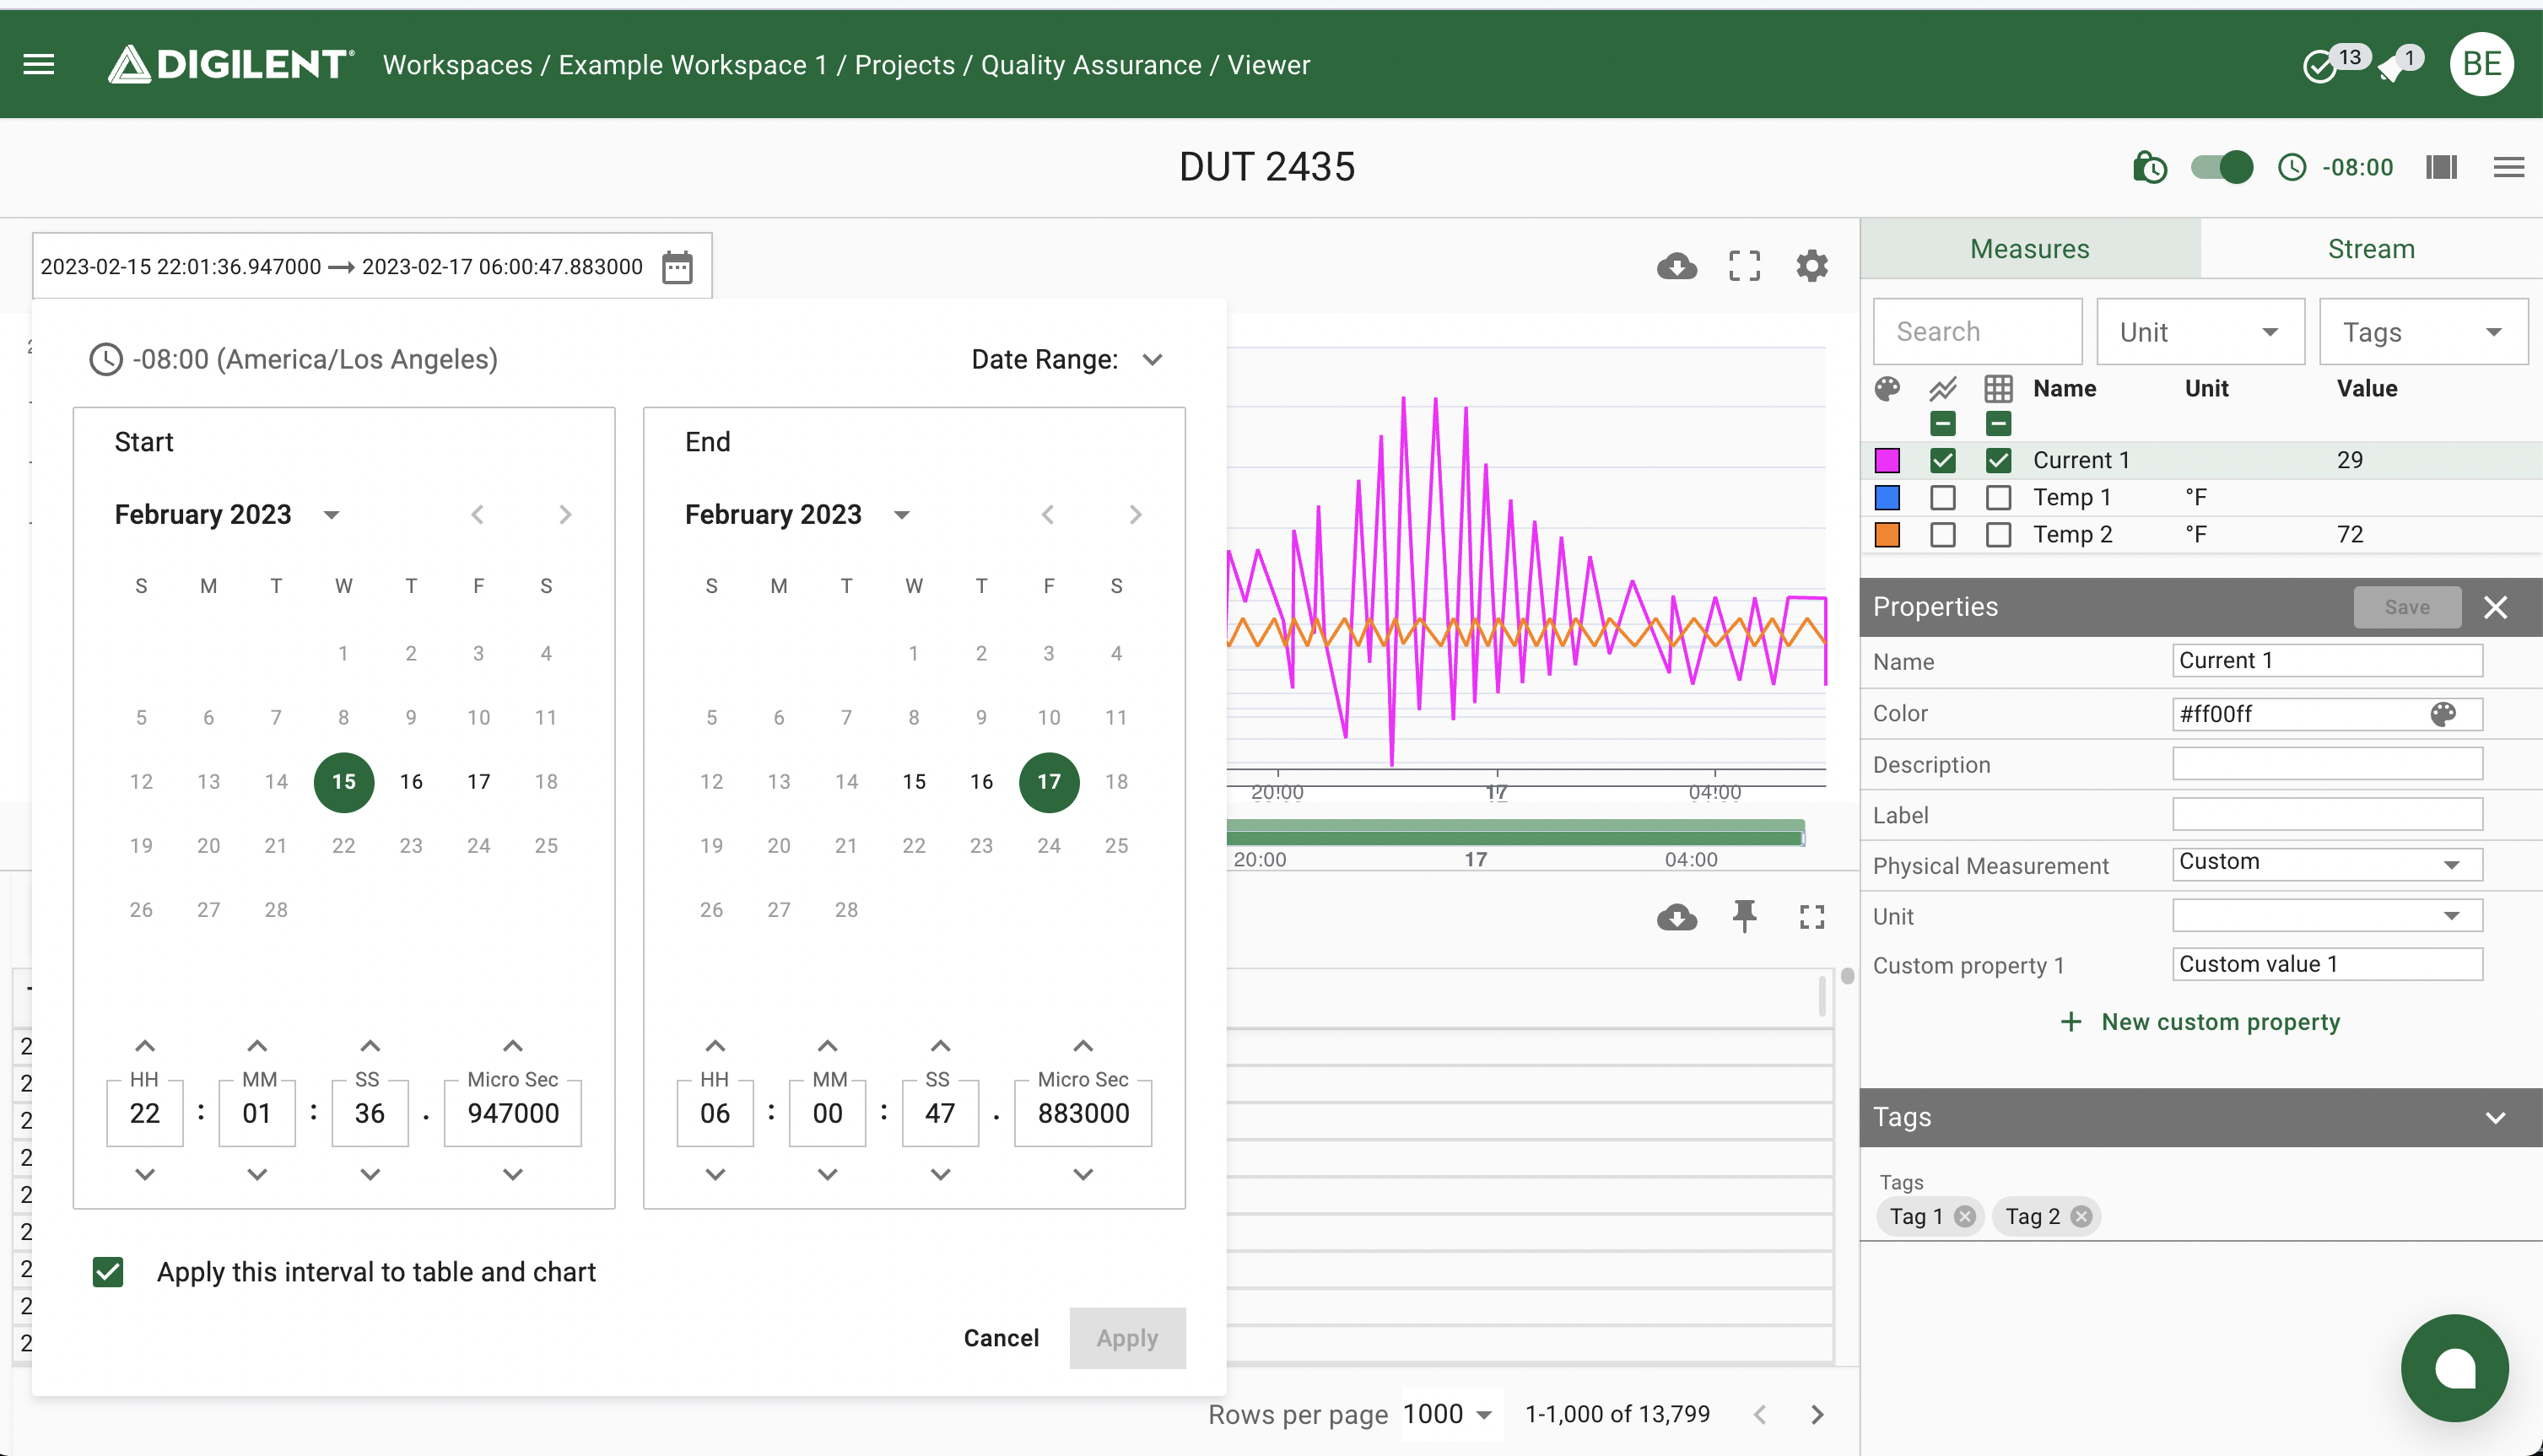Switch to the Measures tab
Image resolution: width=2543 pixels, height=1456 pixels.
[x=2029, y=249]
